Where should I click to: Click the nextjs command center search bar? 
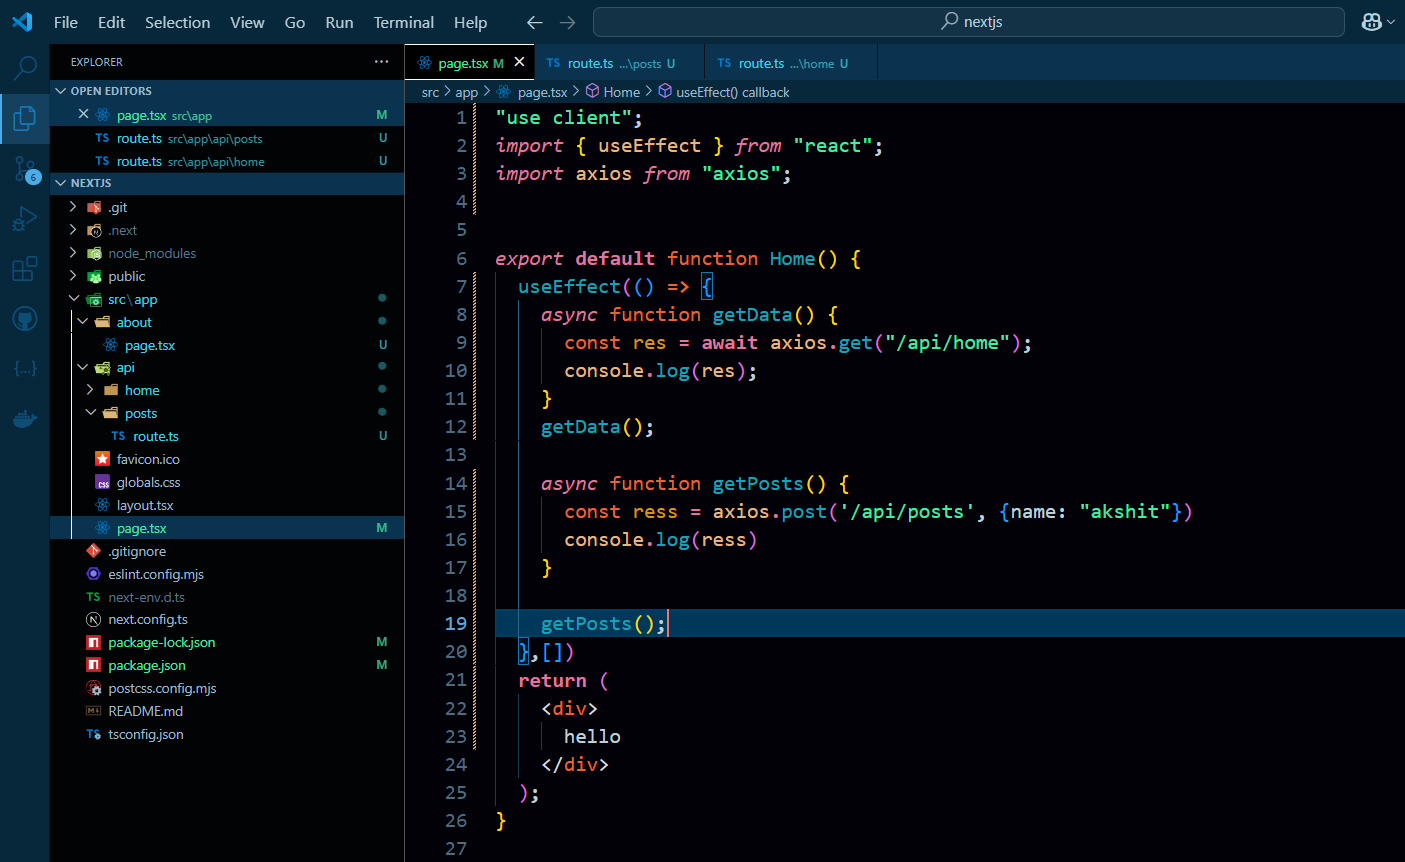[x=970, y=20]
